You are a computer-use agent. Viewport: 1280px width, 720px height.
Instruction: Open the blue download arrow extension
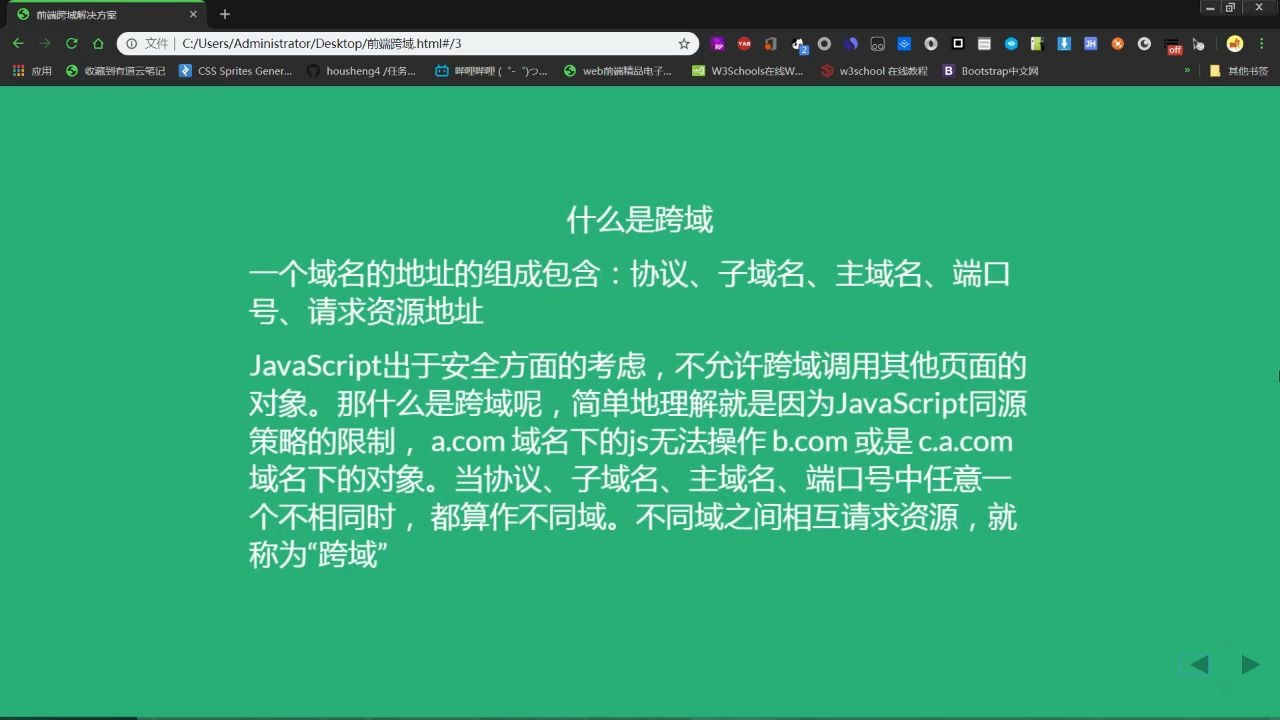tap(1064, 44)
